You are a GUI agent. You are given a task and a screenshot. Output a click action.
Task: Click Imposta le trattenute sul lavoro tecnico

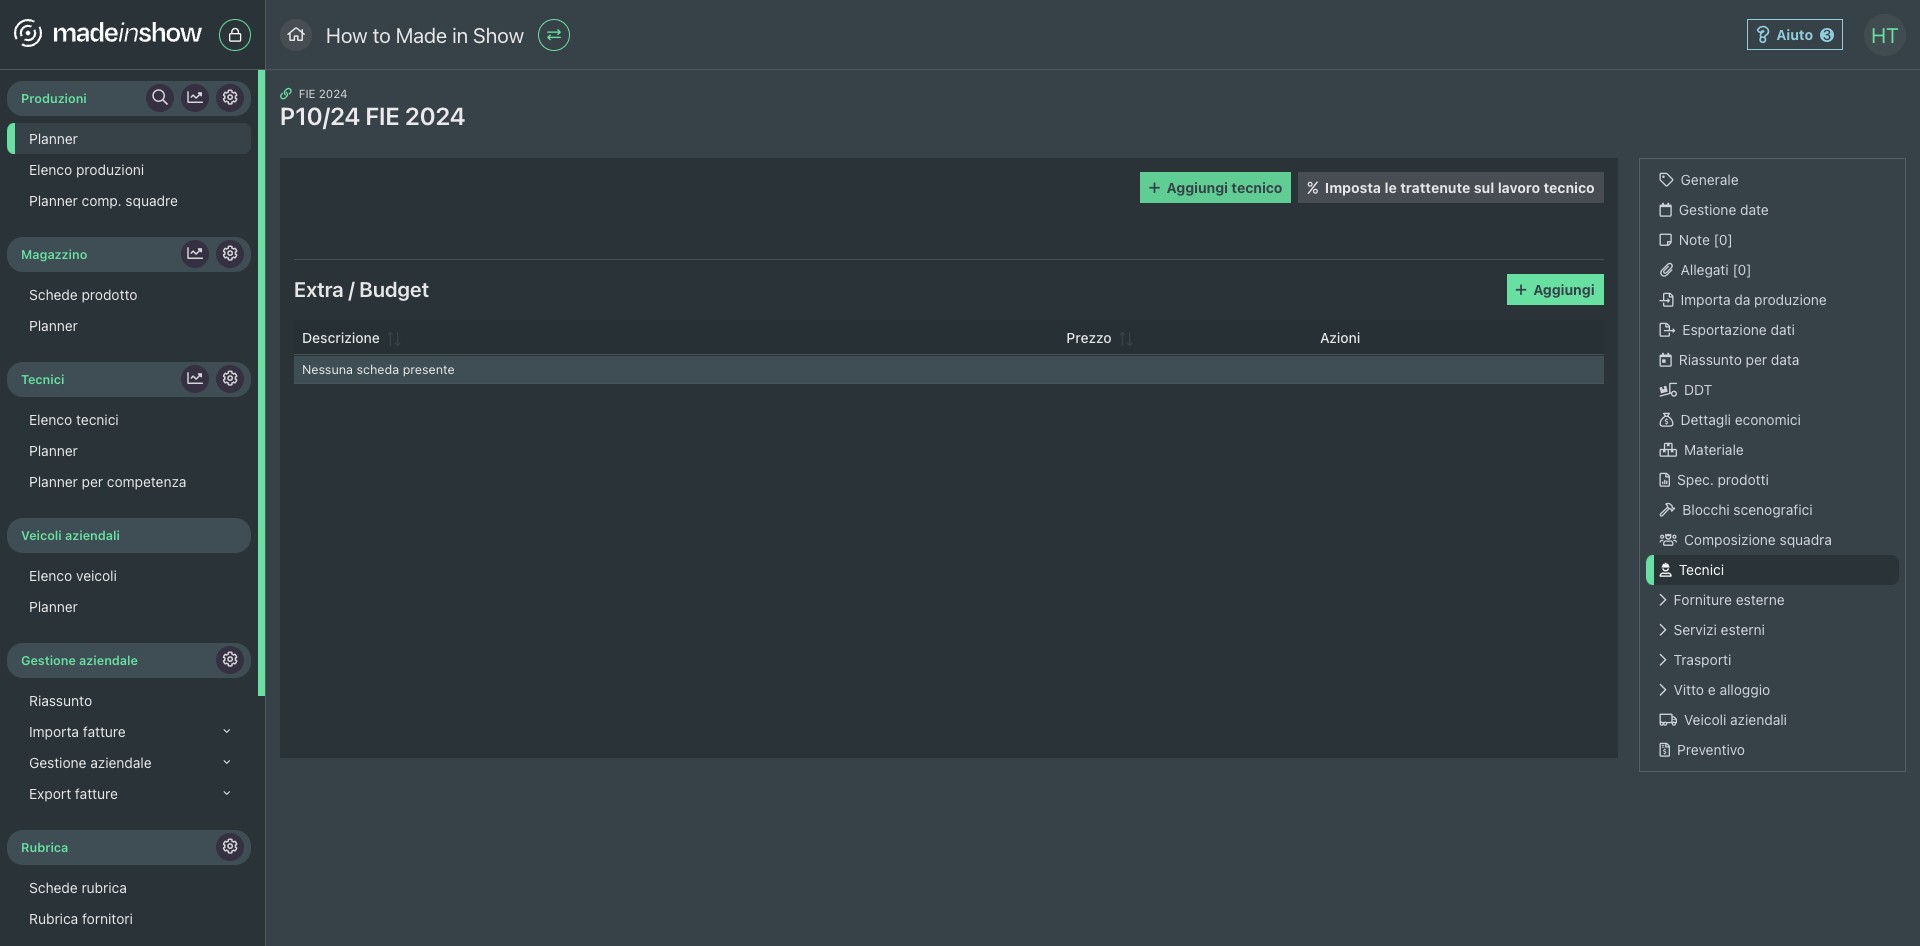tap(1451, 188)
